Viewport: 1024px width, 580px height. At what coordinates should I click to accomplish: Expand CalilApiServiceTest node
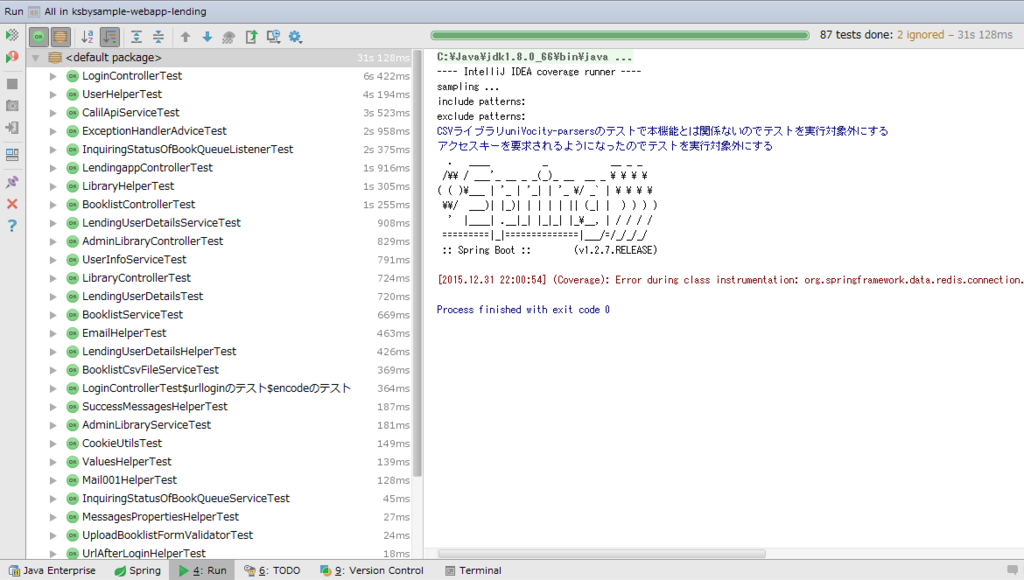53,113
